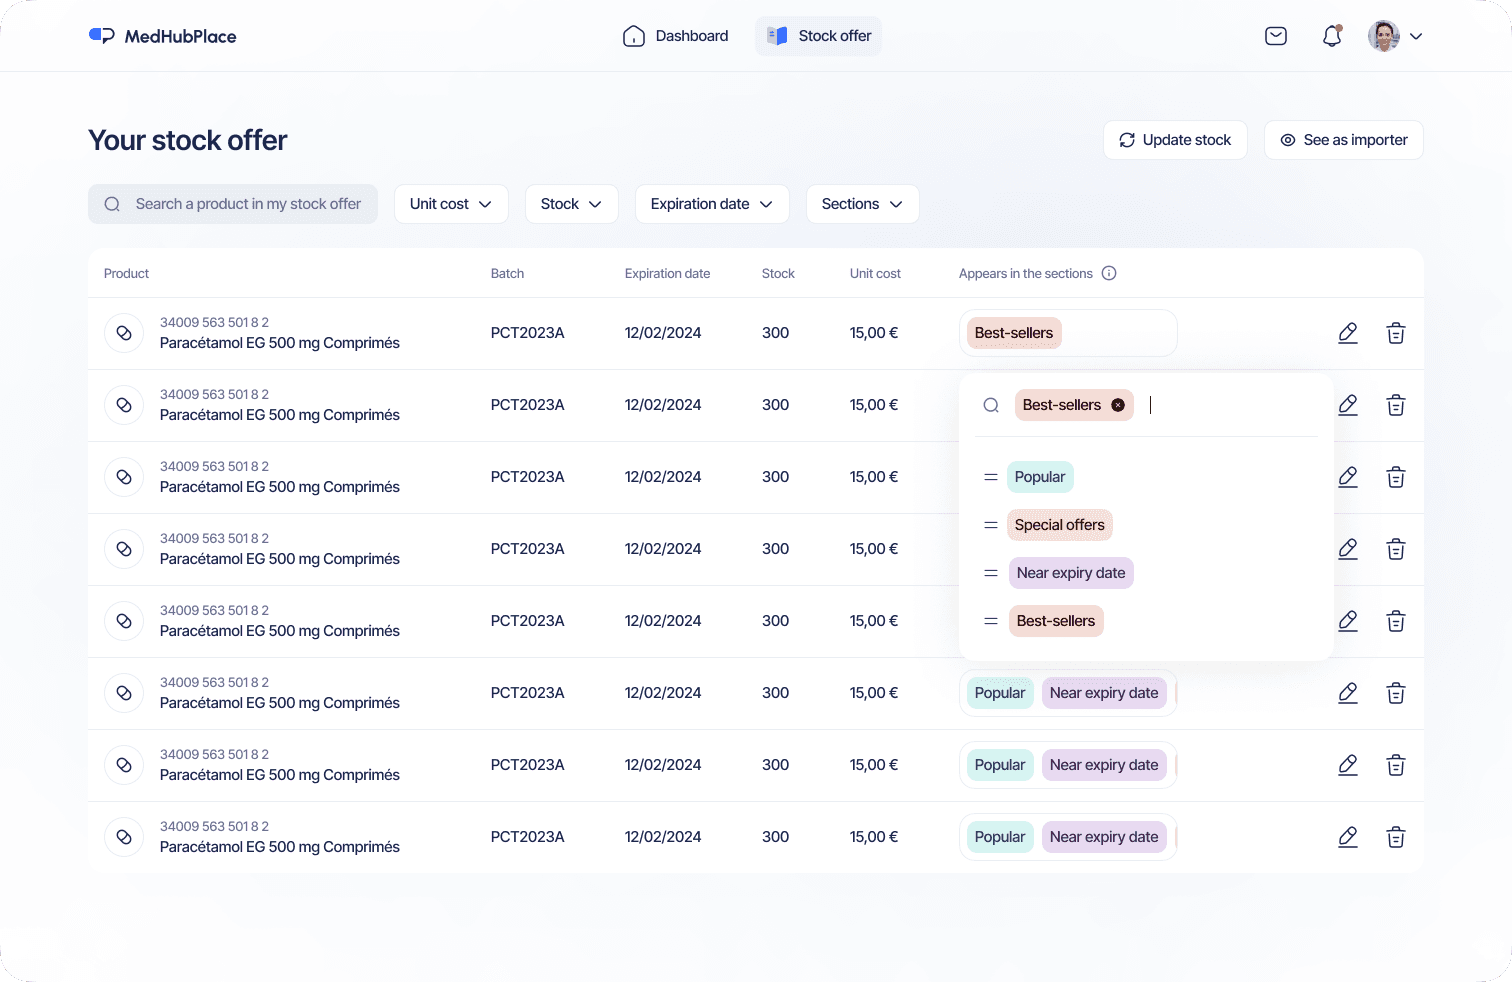
Task: Click the Expiration date column header
Action: coord(667,273)
